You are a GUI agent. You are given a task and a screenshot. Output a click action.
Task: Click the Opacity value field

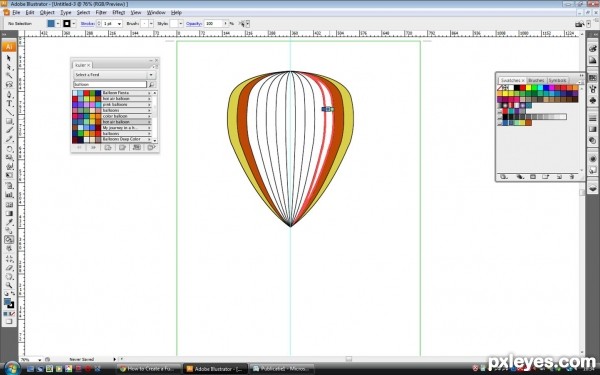[x=213, y=24]
